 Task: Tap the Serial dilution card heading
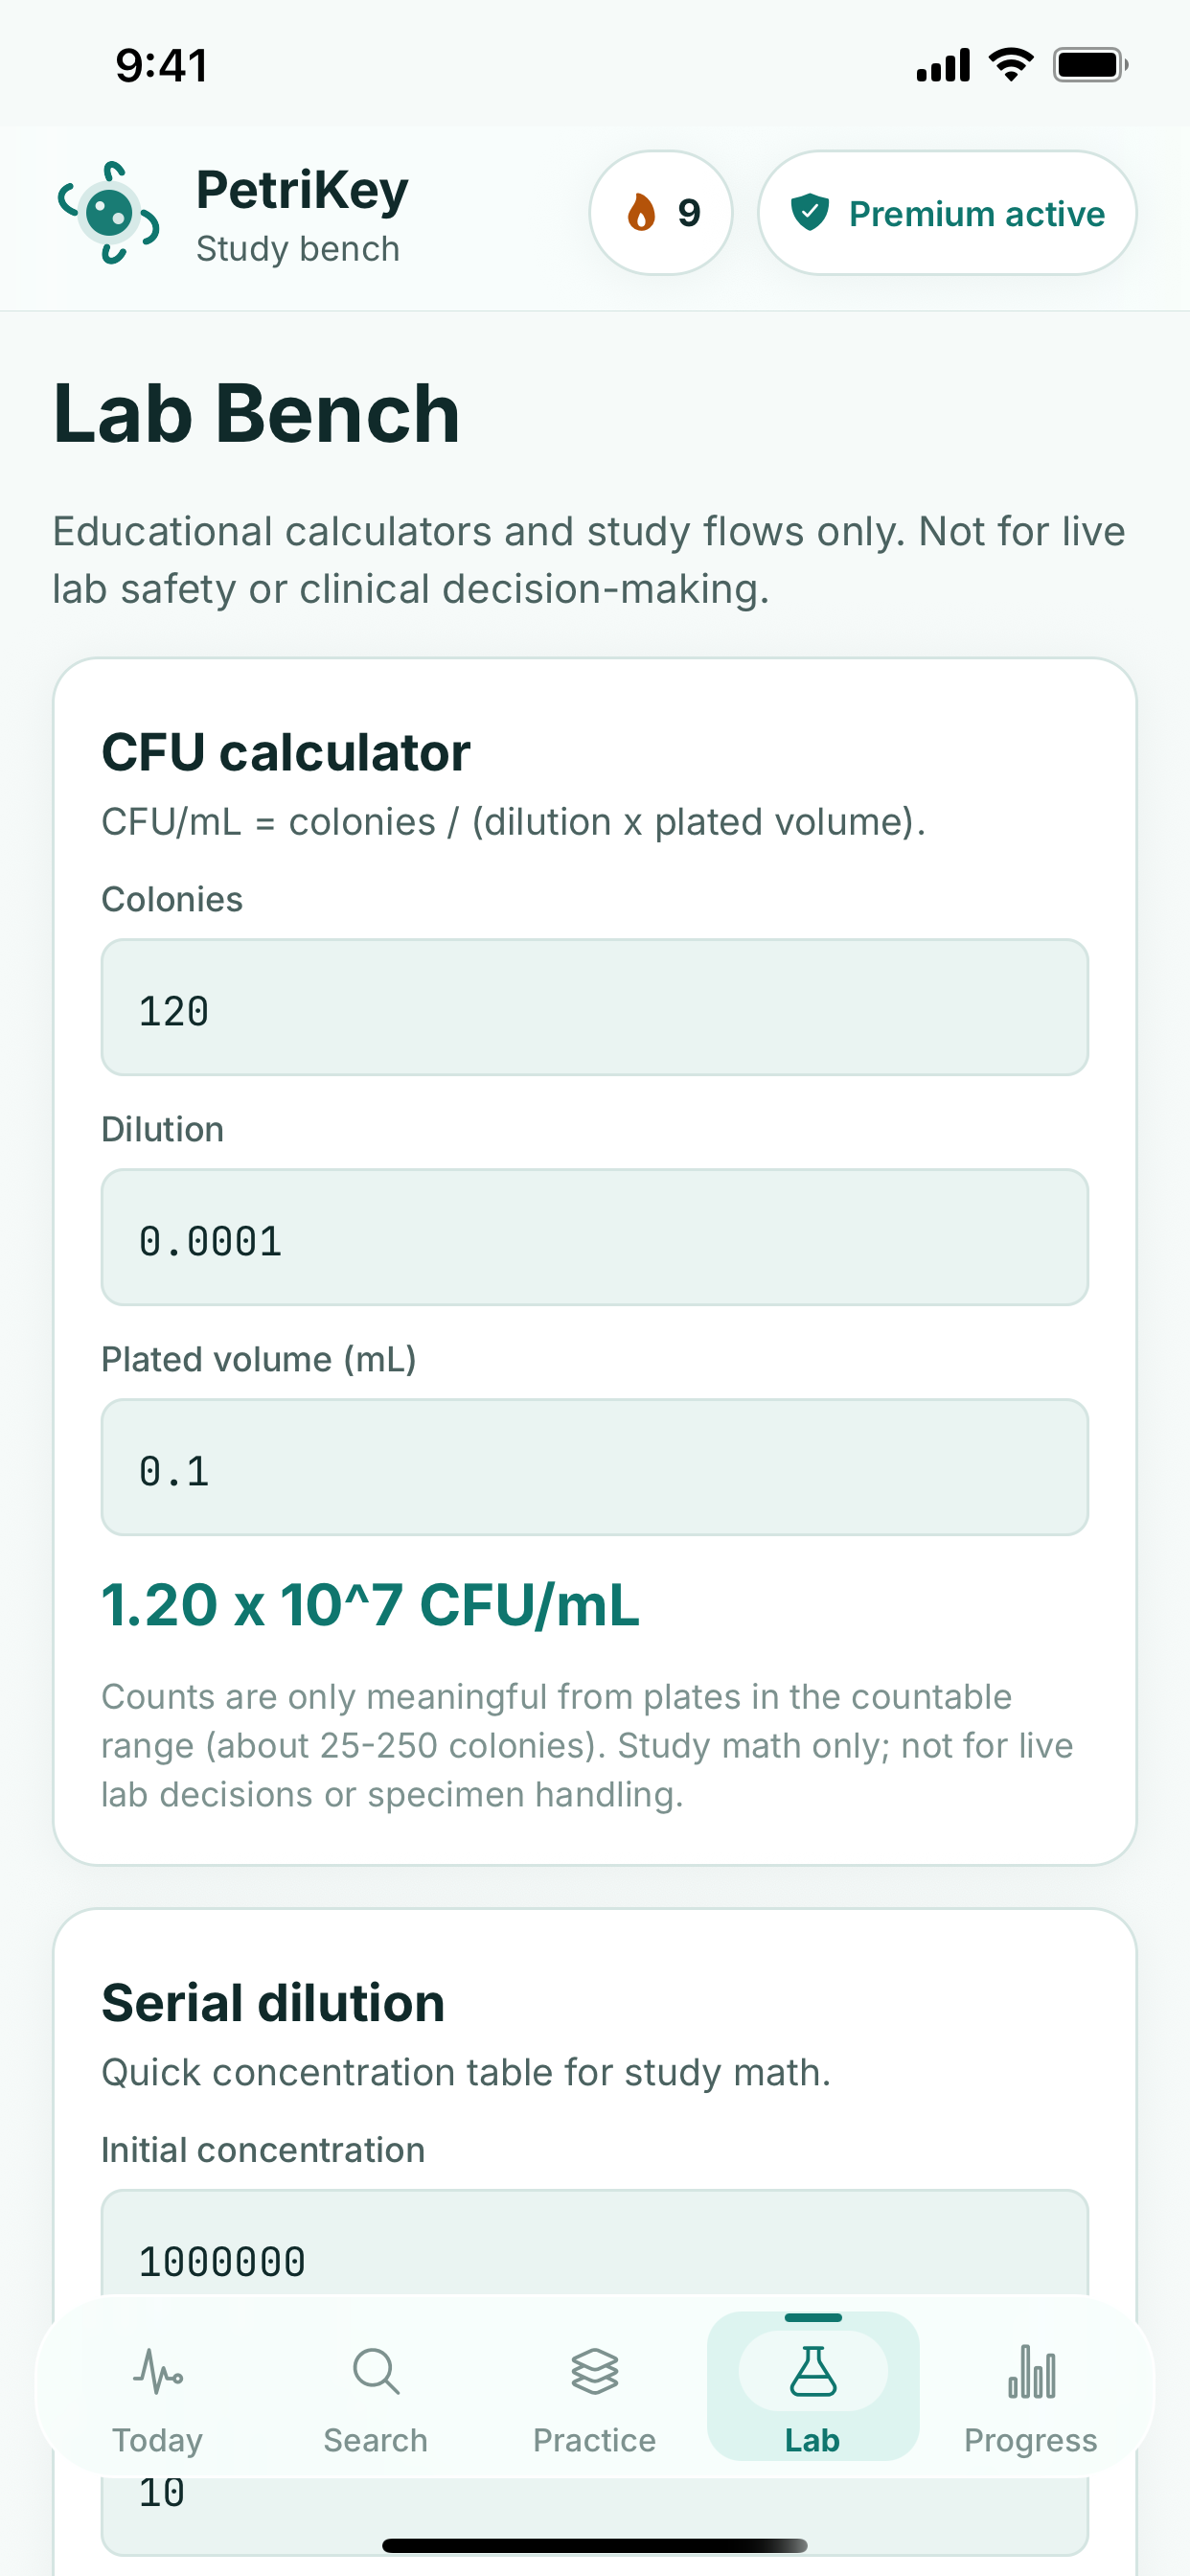(273, 2003)
